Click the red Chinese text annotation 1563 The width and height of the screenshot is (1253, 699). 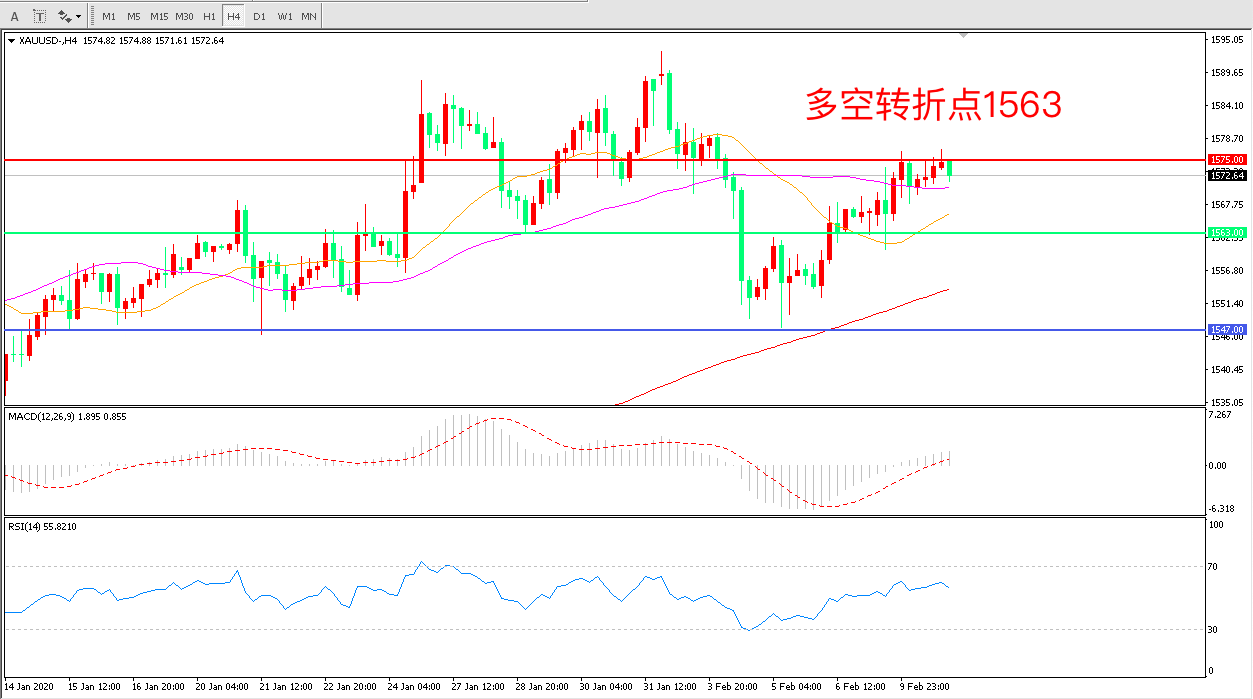tap(932, 104)
